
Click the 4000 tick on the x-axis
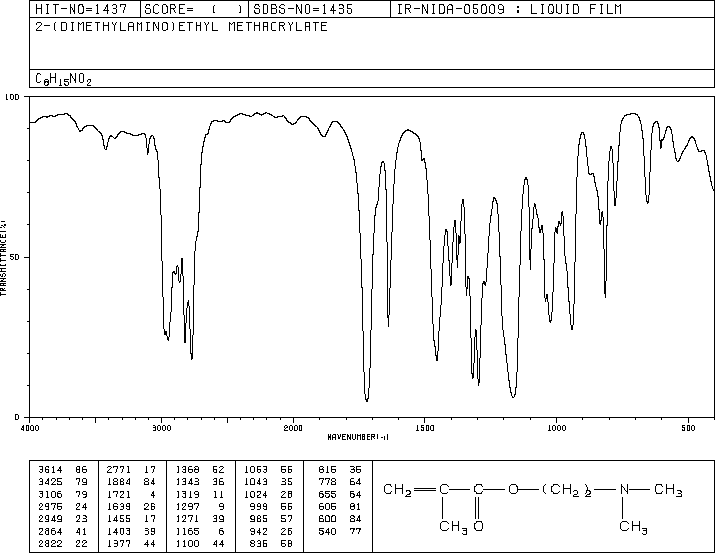pos(30,428)
